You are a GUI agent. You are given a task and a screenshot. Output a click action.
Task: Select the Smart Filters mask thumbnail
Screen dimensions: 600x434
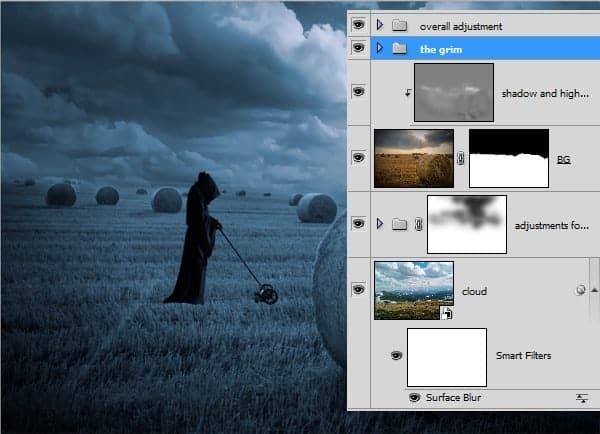(447, 357)
